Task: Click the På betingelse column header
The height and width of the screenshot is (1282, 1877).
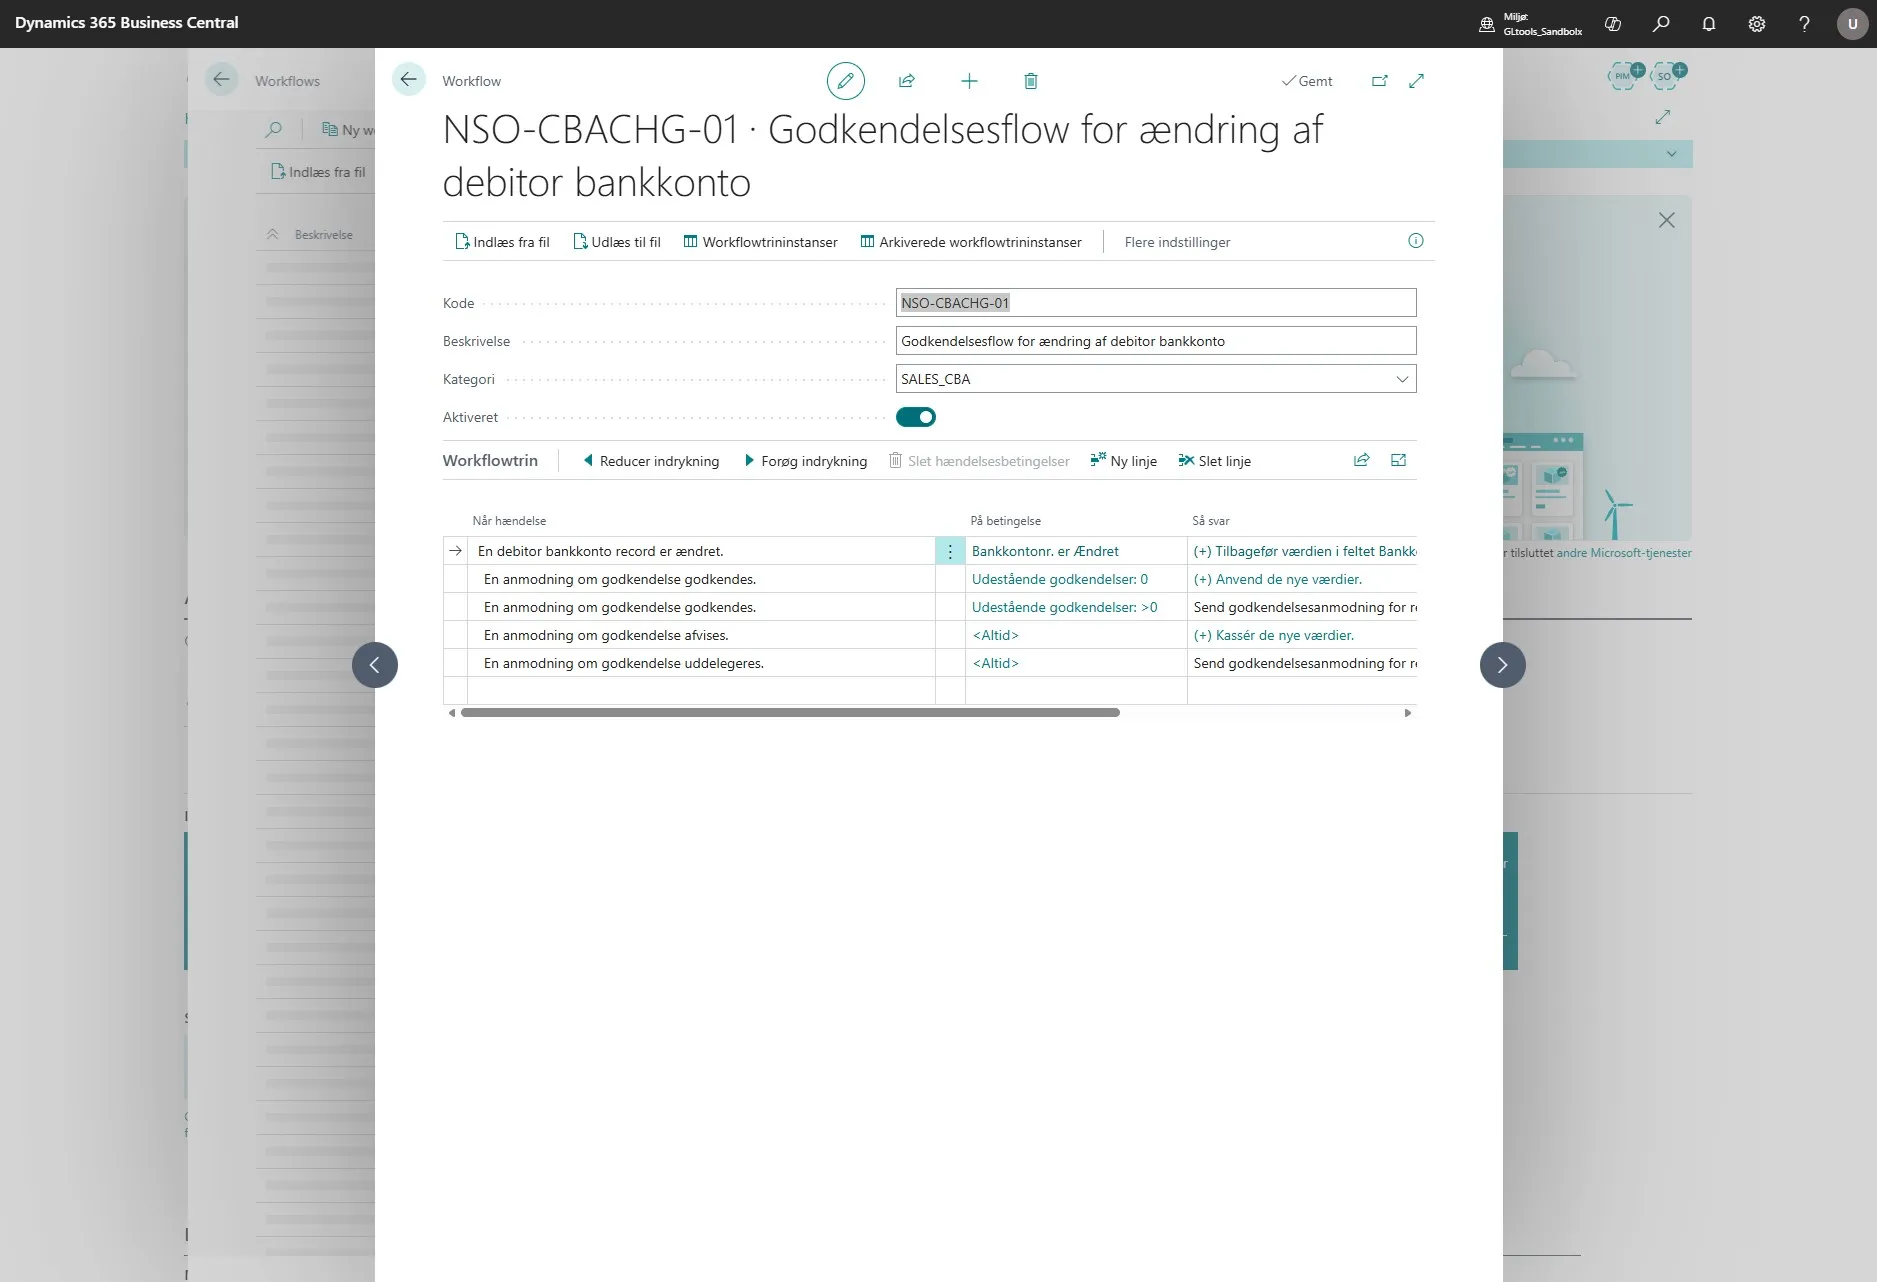Action: pyautogui.click(x=1006, y=521)
